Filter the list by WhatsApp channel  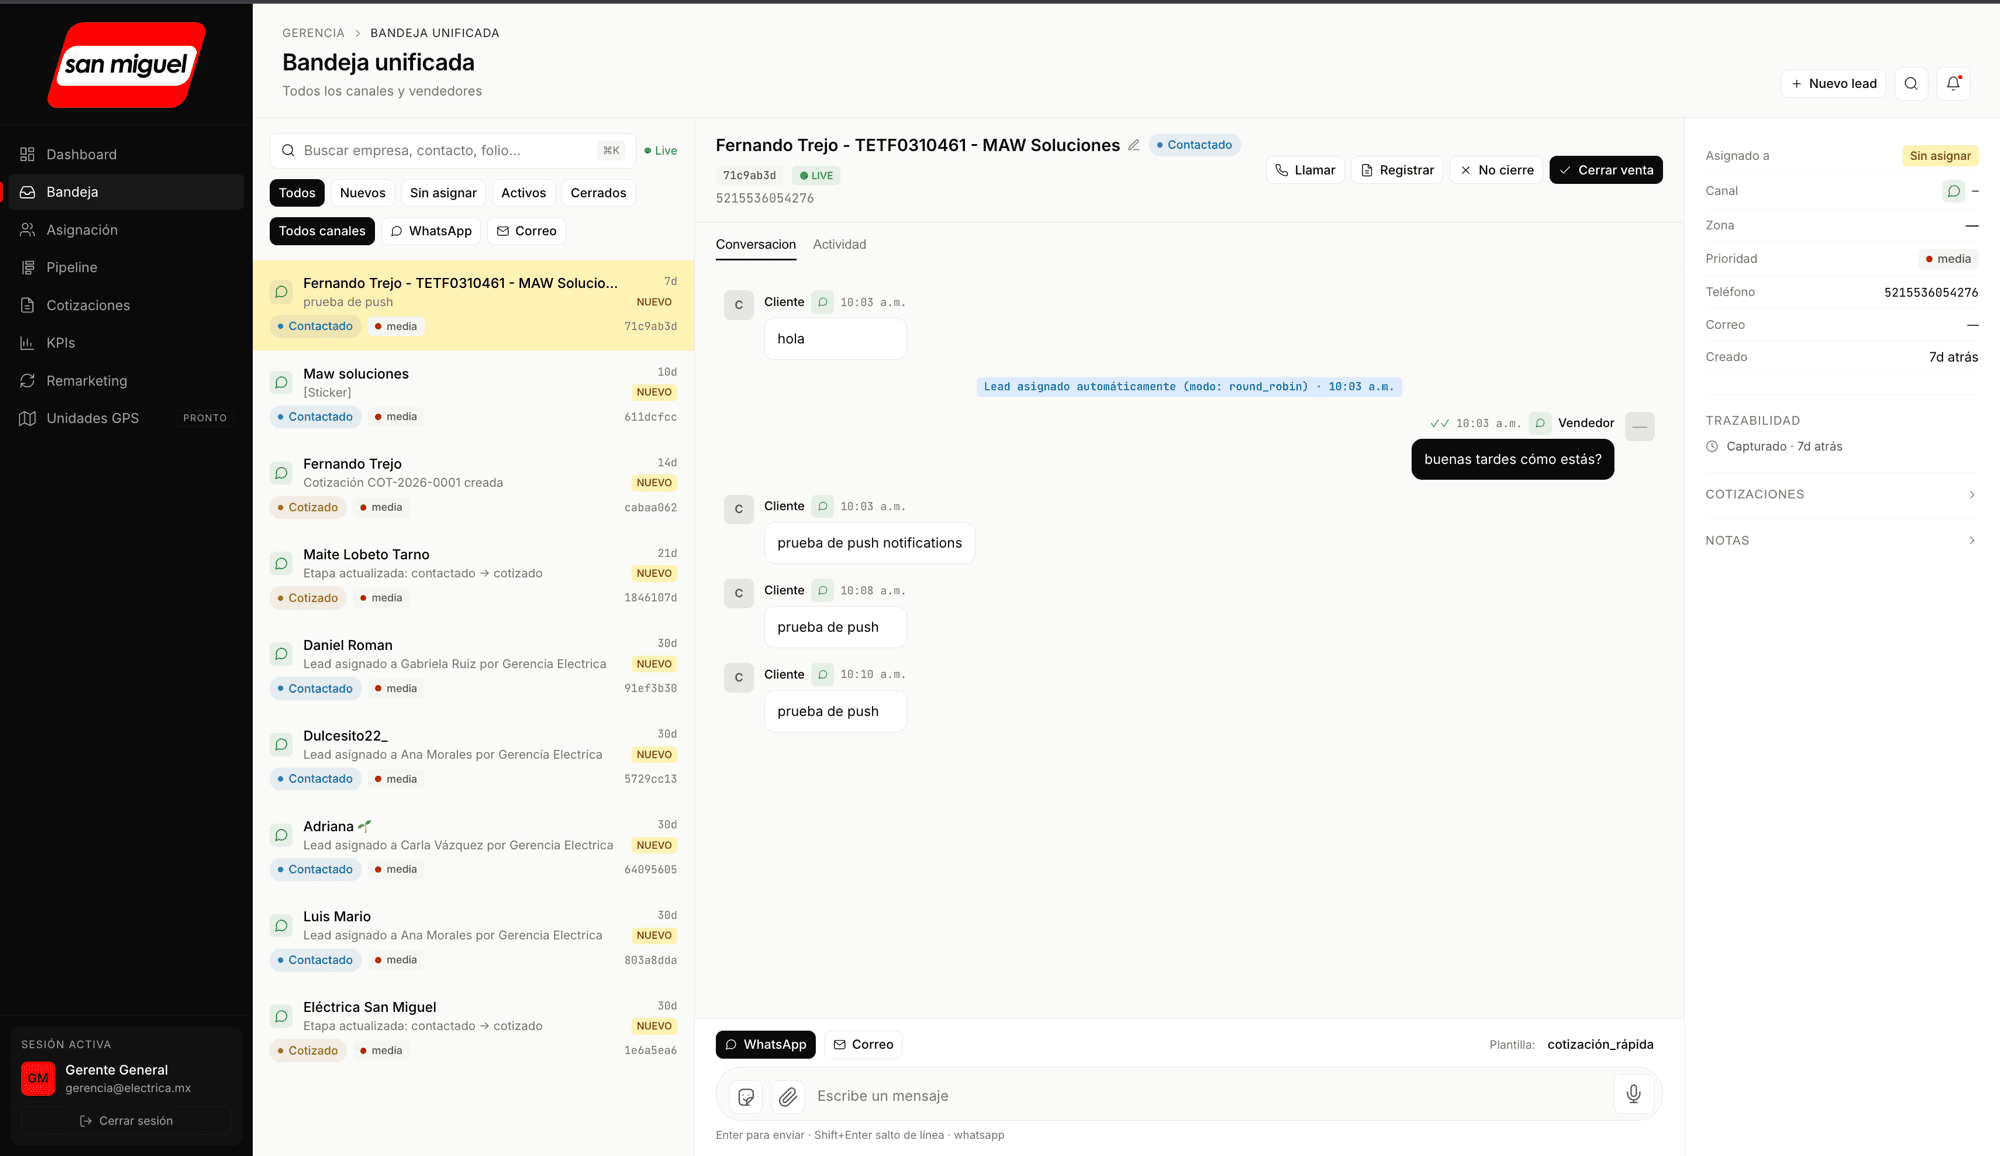[x=431, y=231]
